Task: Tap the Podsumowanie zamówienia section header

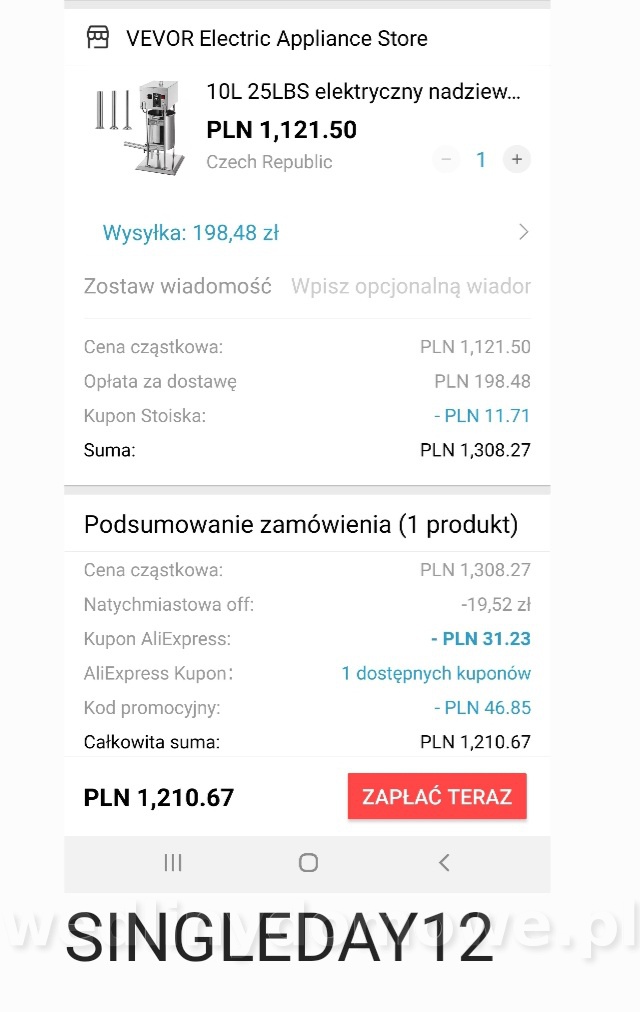Action: tap(301, 525)
